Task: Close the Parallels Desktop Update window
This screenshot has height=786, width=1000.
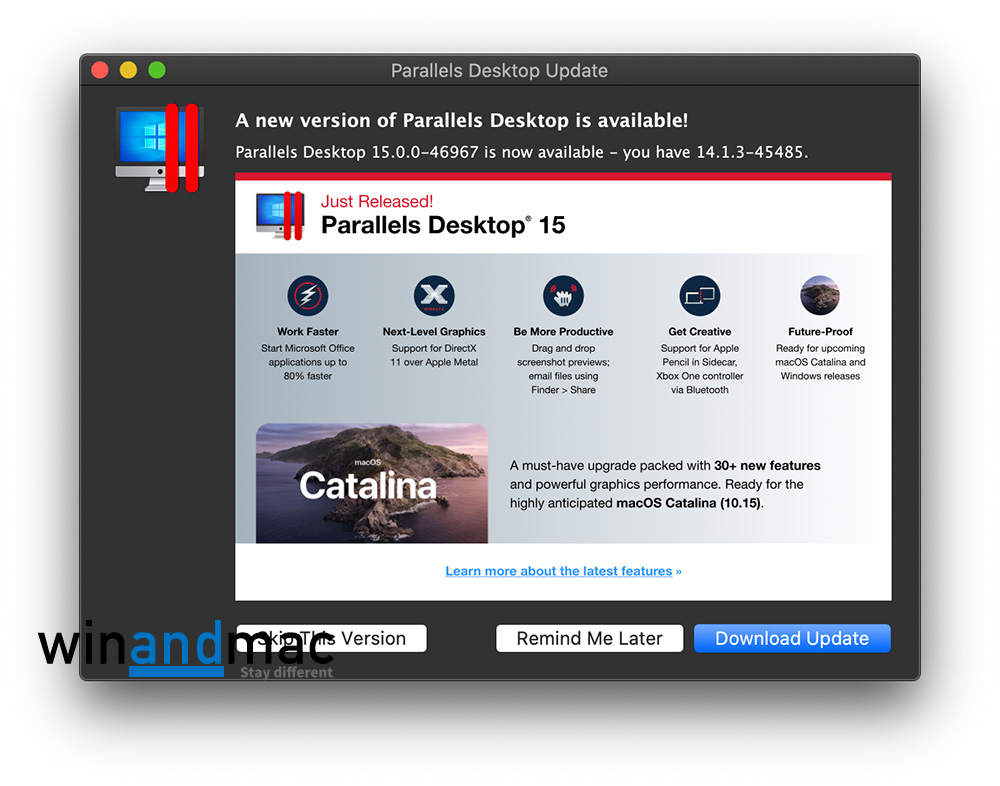Action: click(x=100, y=70)
